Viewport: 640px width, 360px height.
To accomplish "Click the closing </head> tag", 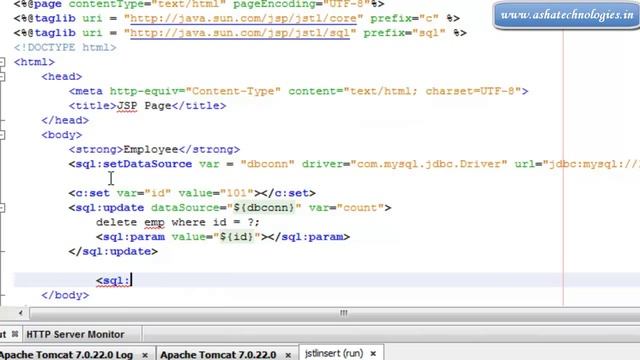I will pos(65,120).
